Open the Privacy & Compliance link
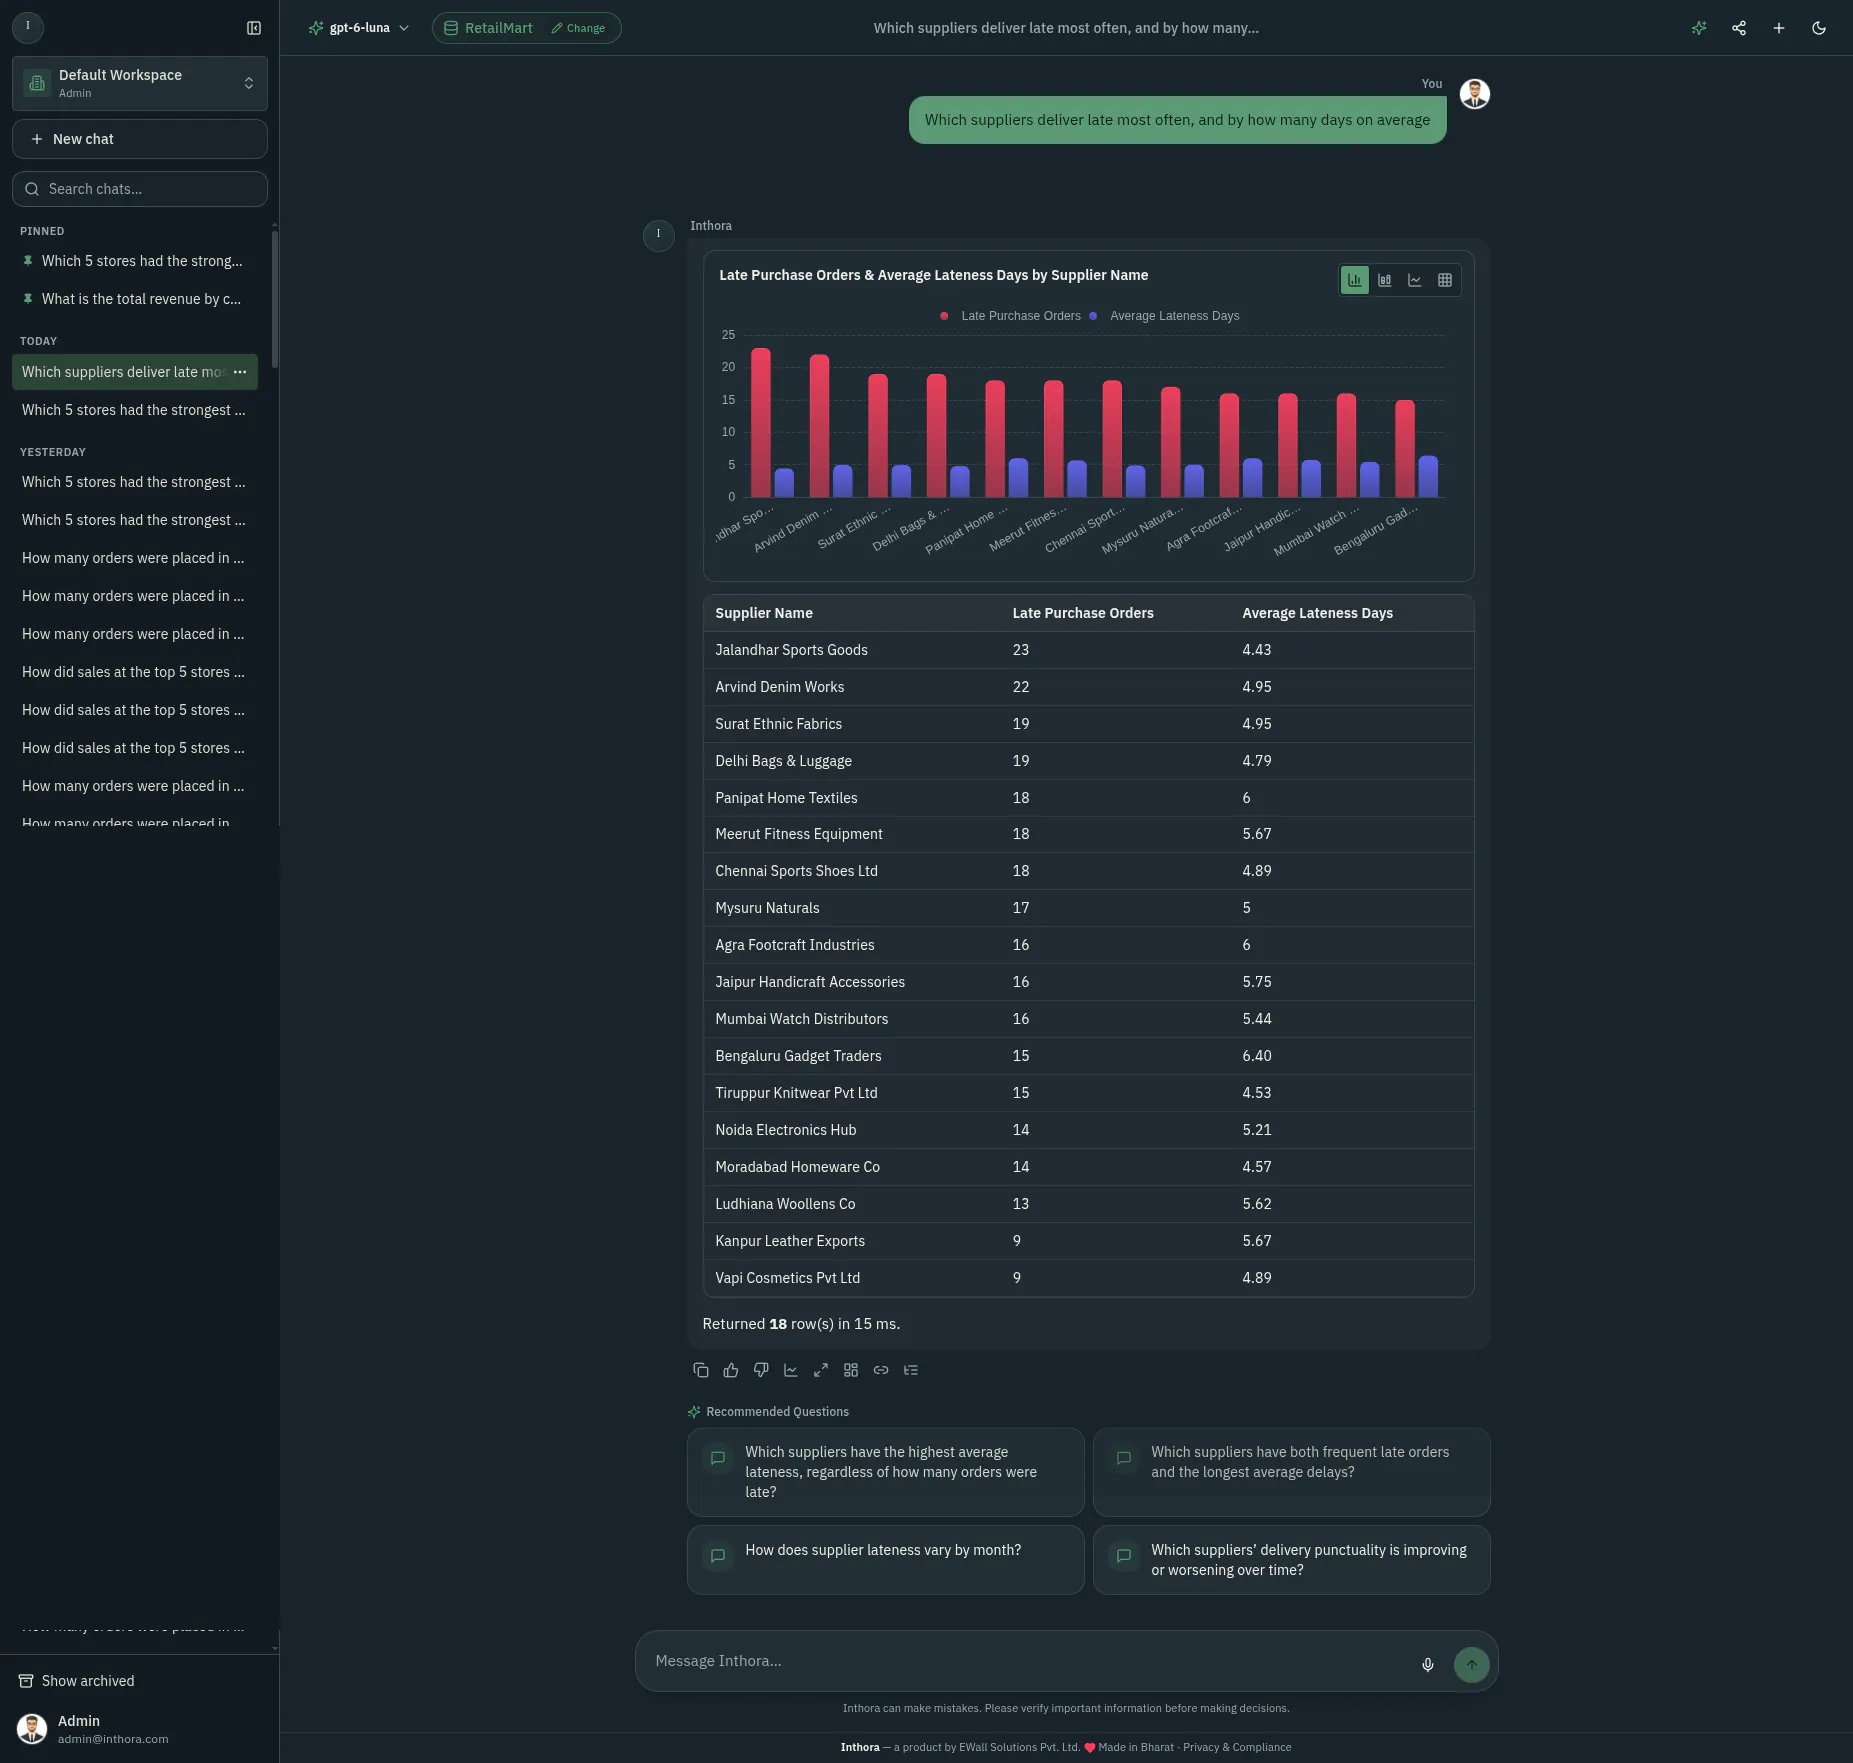 pos(1237,1747)
